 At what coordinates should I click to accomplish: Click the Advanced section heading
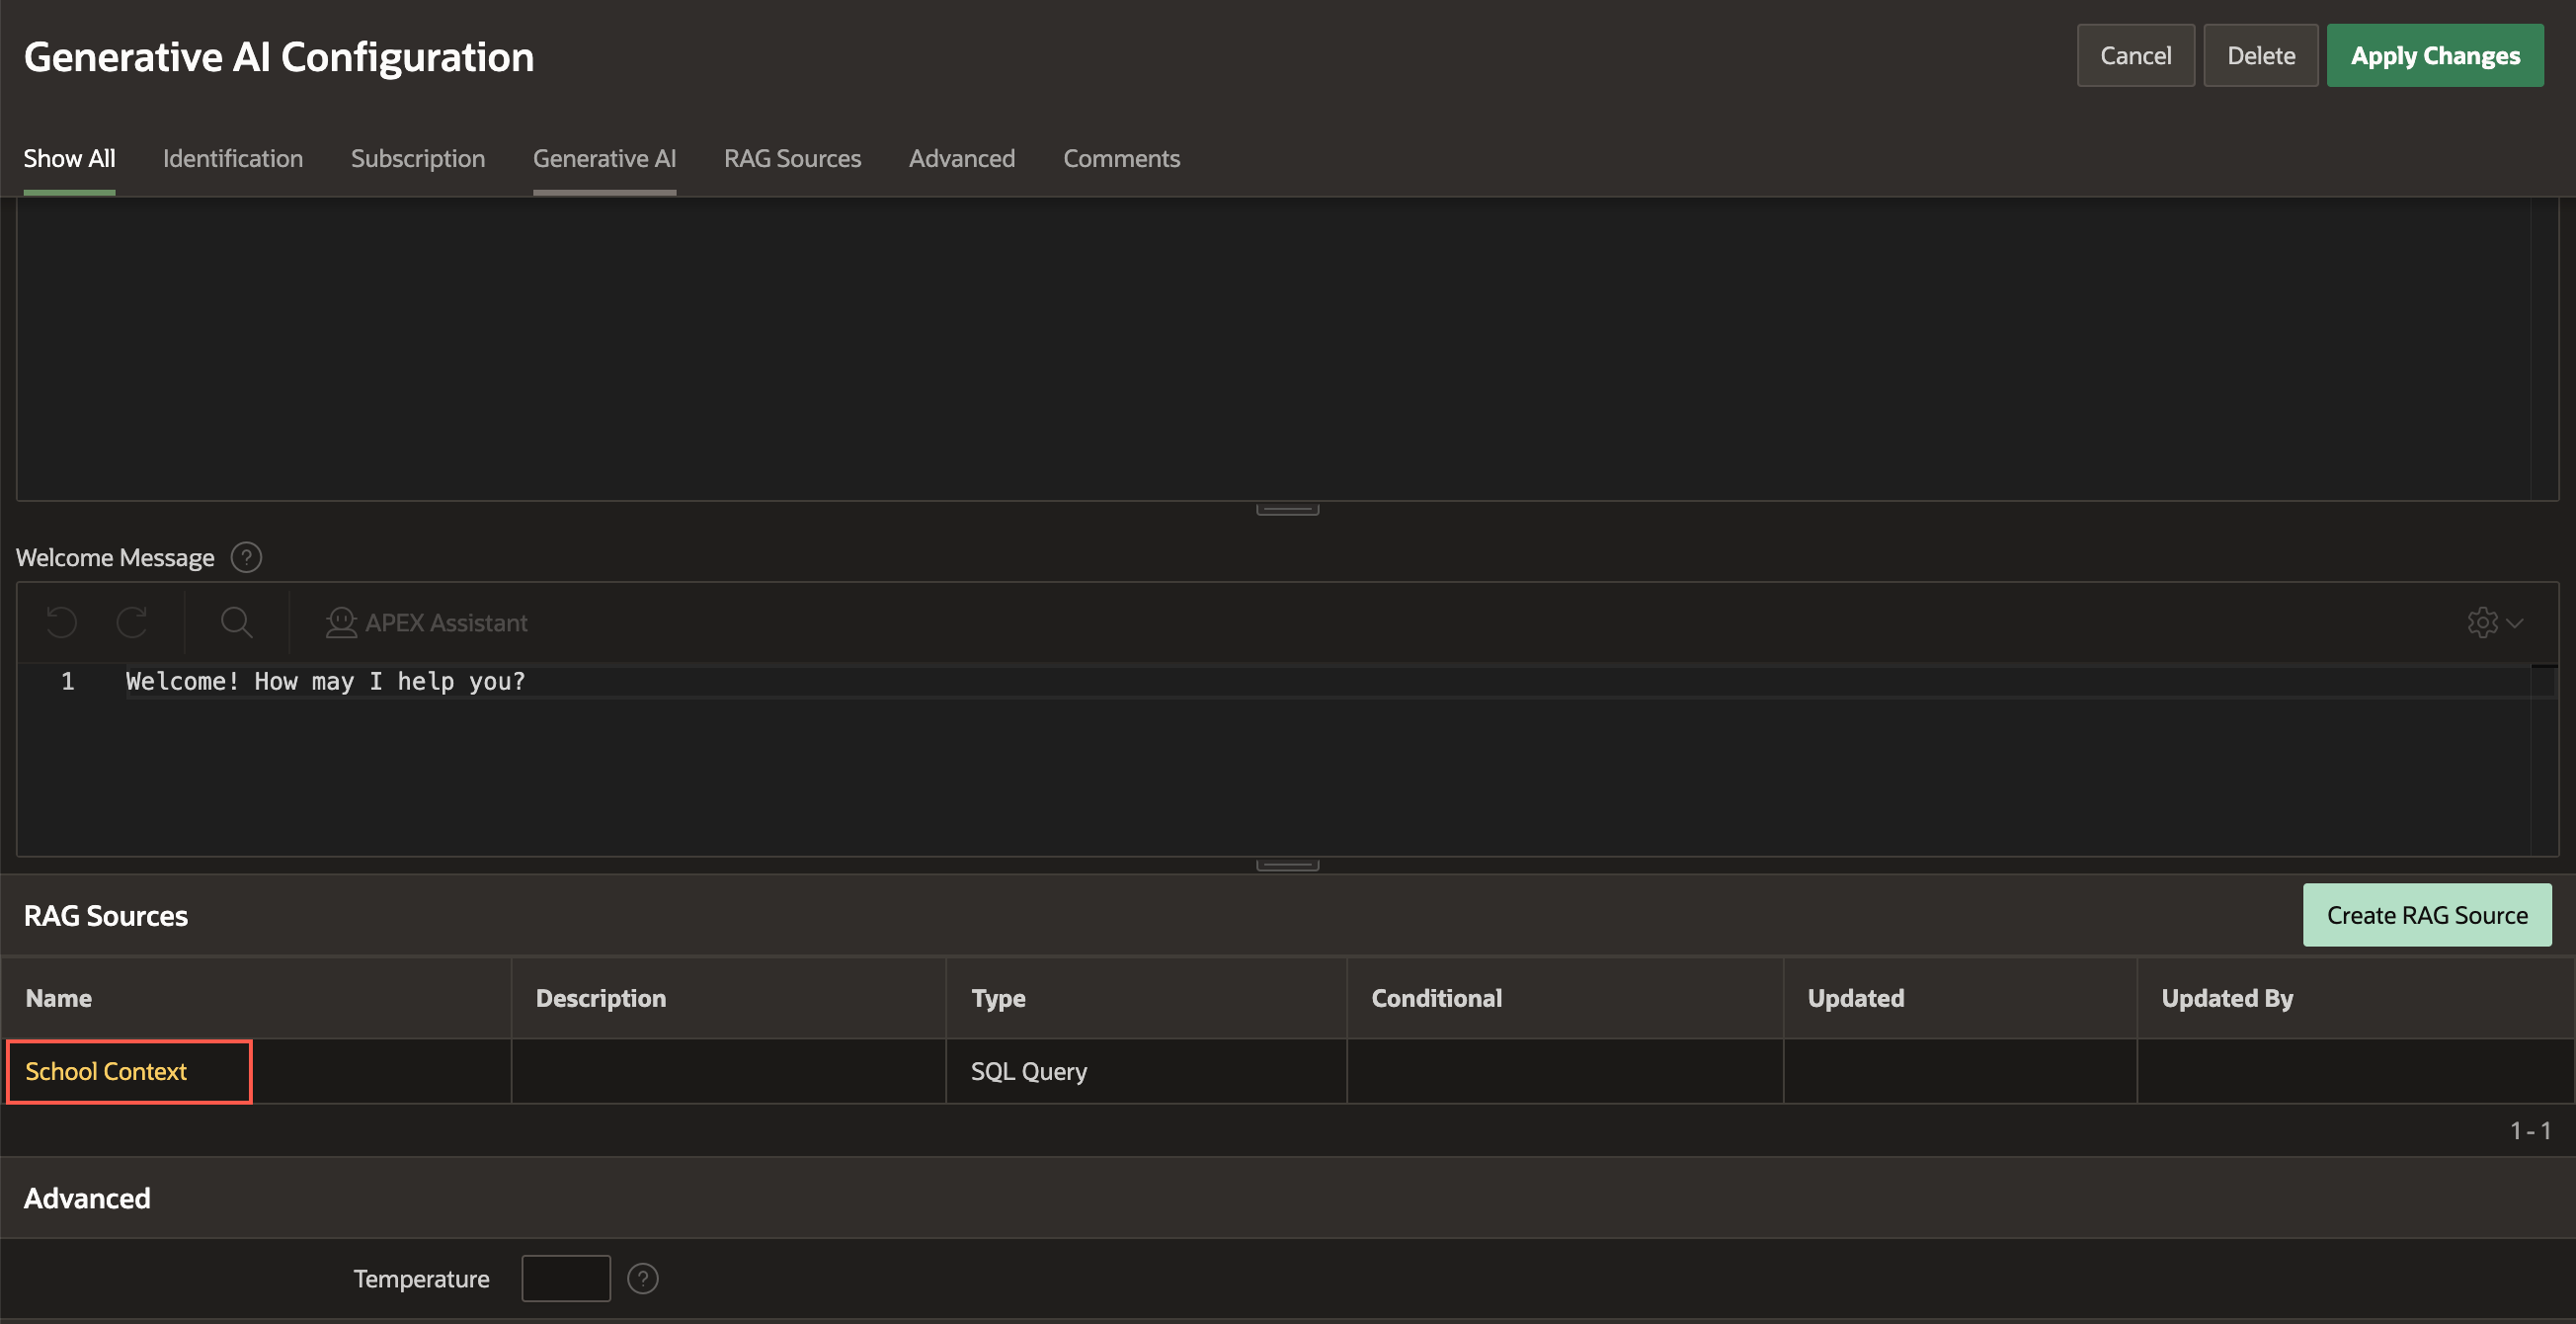[x=87, y=1198]
